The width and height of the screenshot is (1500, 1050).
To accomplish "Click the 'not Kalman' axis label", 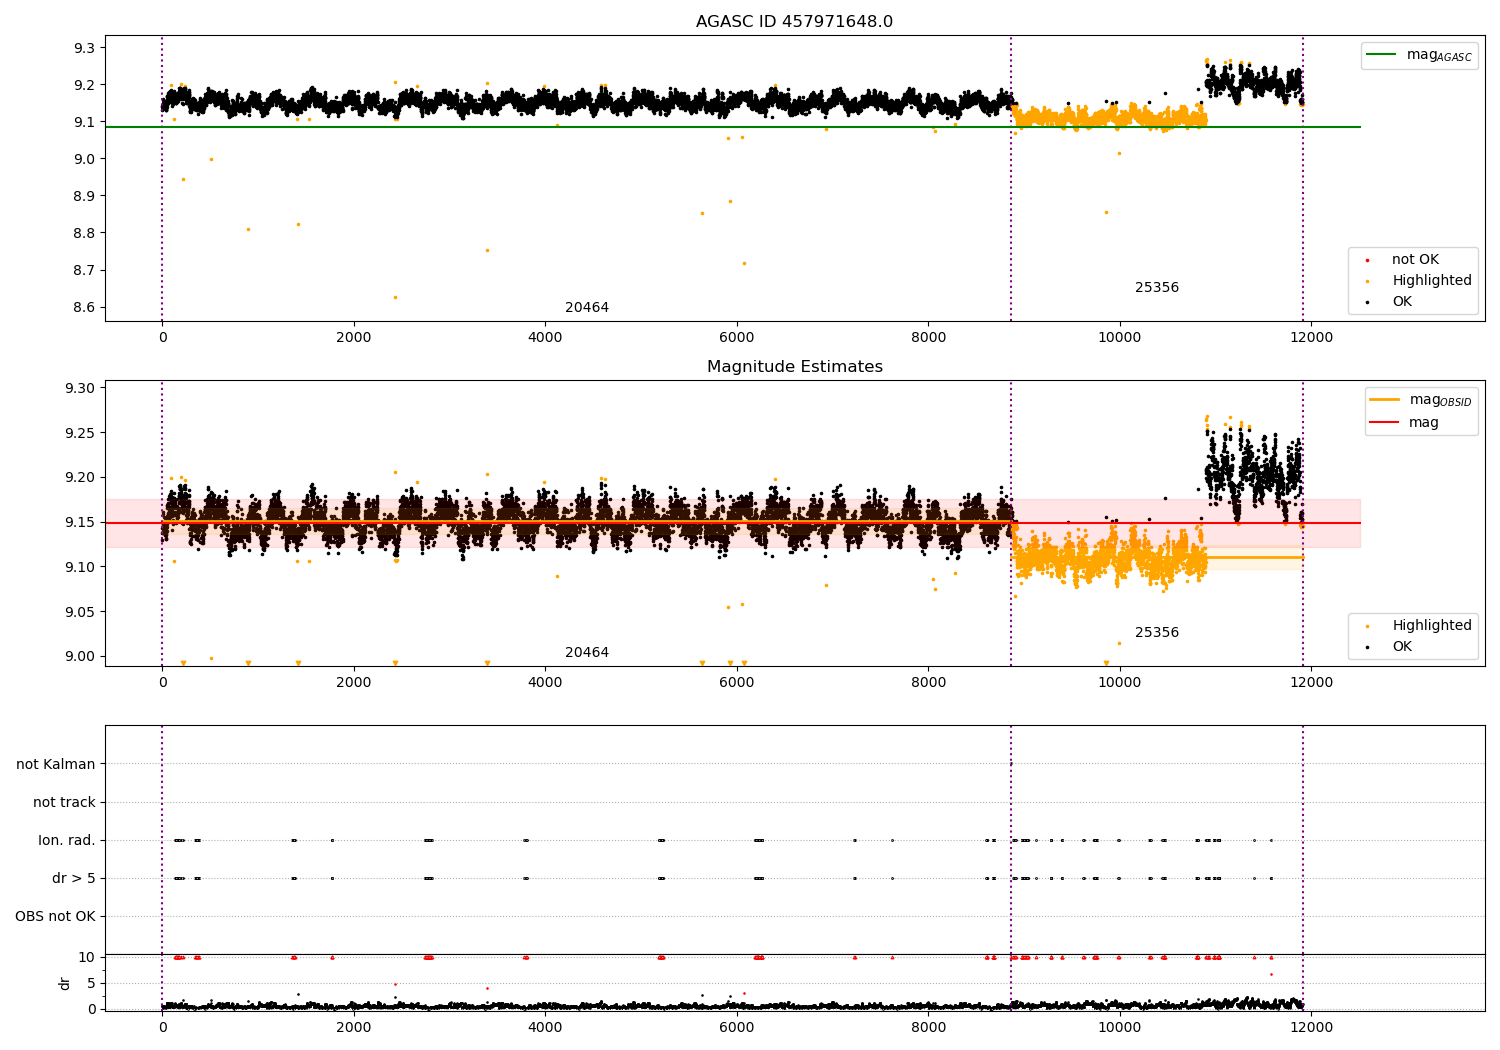I will tap(56, 765).
